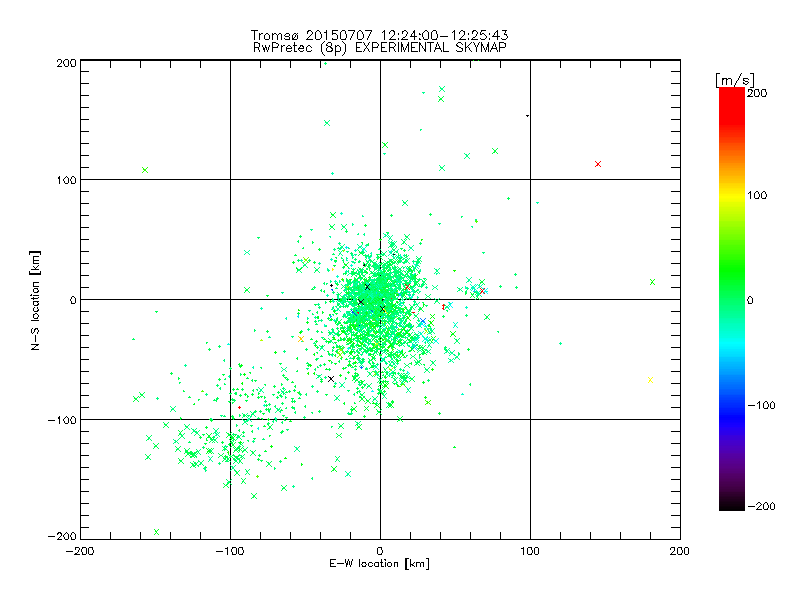Pick the yellow band of the colorbar
This screenshot has width=800, height=600.
coord(732,196)
